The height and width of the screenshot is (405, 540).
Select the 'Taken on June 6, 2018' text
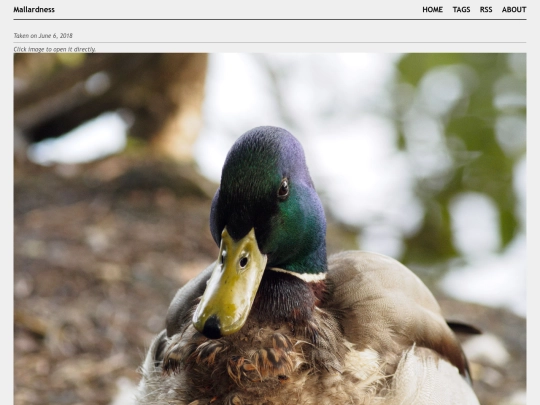[43, 35]
